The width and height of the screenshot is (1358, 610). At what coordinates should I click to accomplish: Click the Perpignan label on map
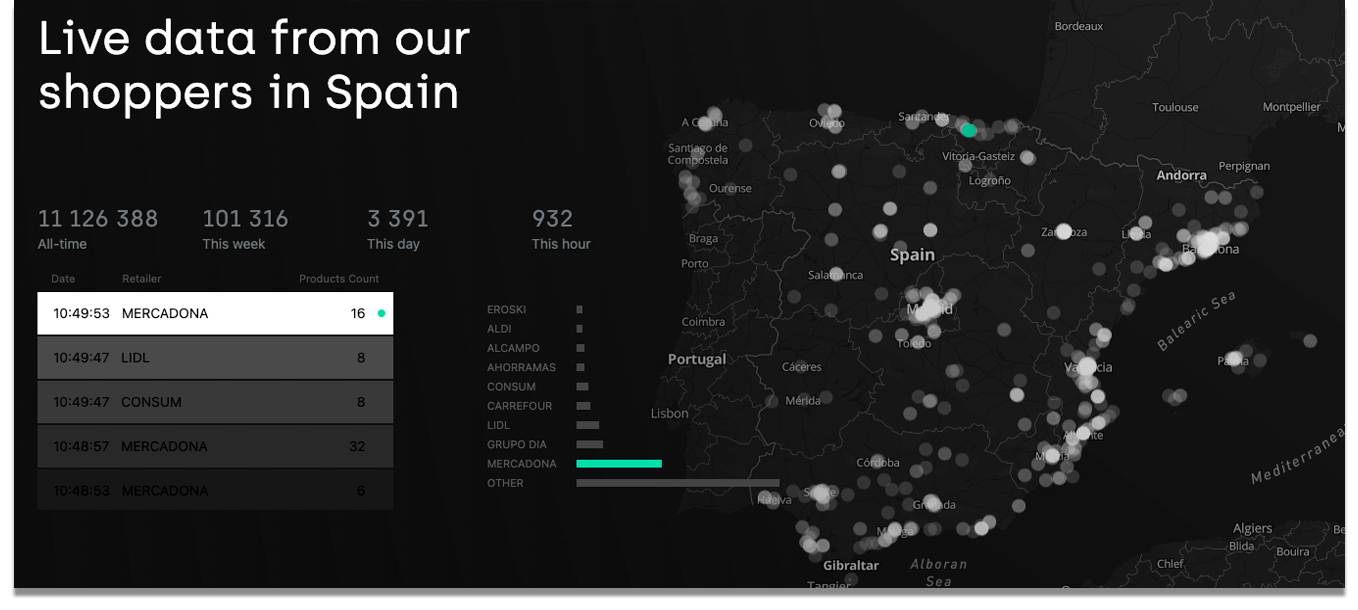(x=1244, y=166)
